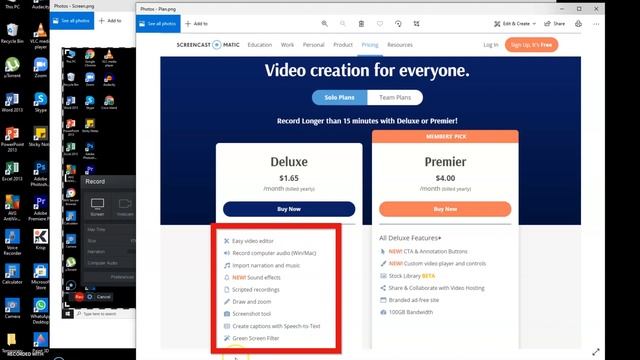The width and height of the screenshot is (640, 360).
Task: Click Draw and zoom feature text
Action: [x=252, y=302]
